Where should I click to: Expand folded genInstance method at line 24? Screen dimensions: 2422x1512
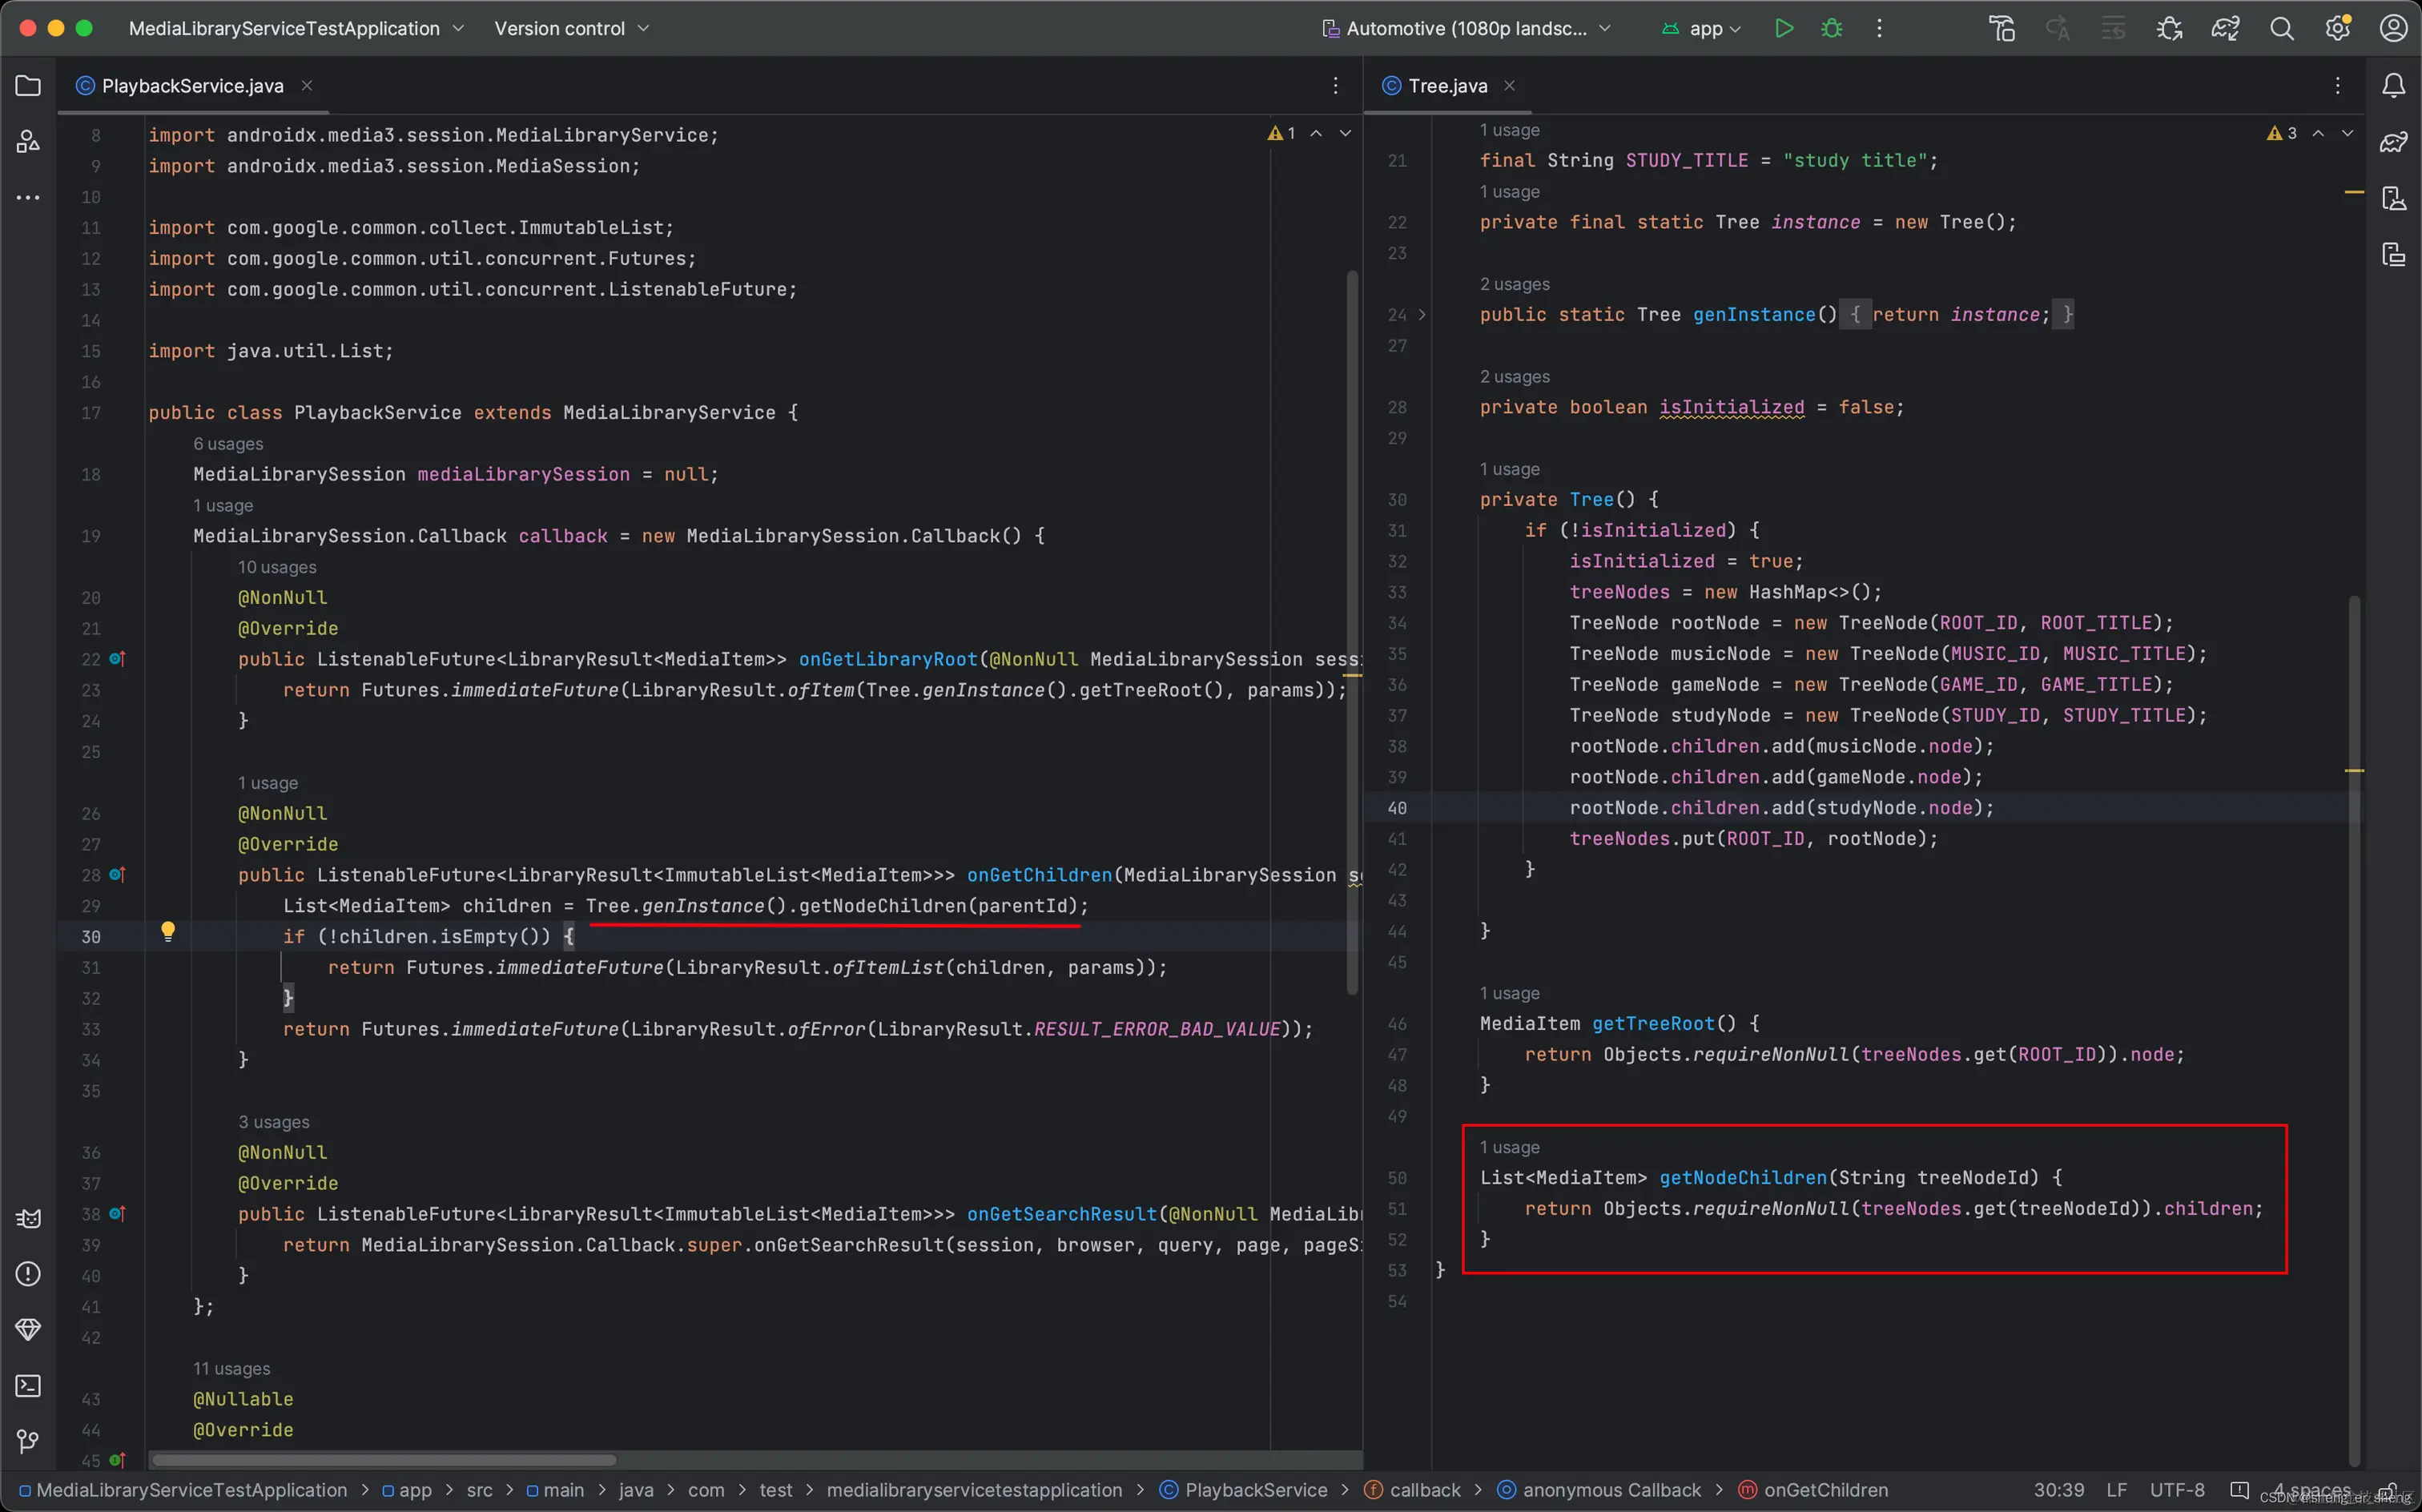pyautogui.click(x=1422, y=315)
